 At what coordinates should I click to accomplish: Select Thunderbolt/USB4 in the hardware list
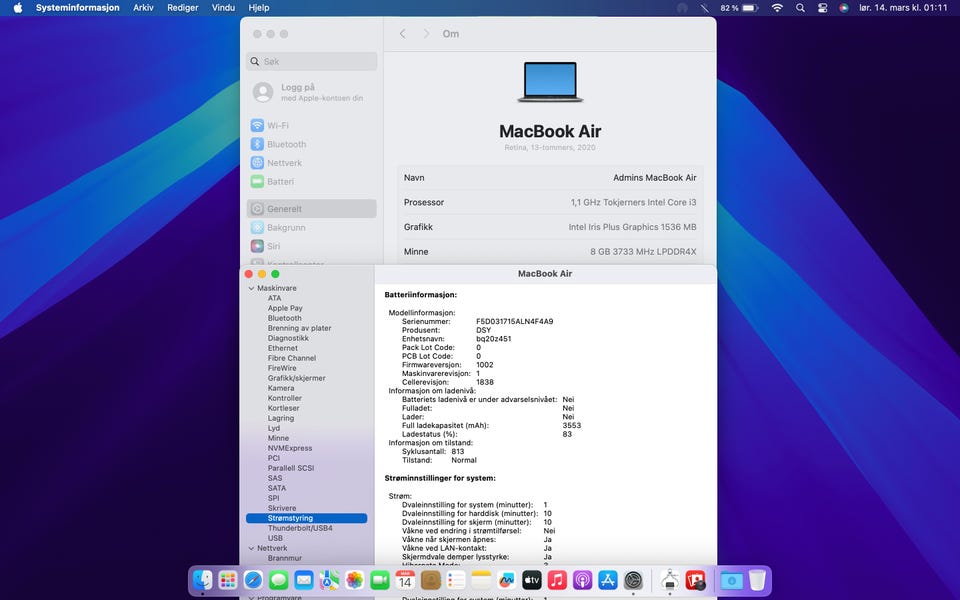pos(300,528)
